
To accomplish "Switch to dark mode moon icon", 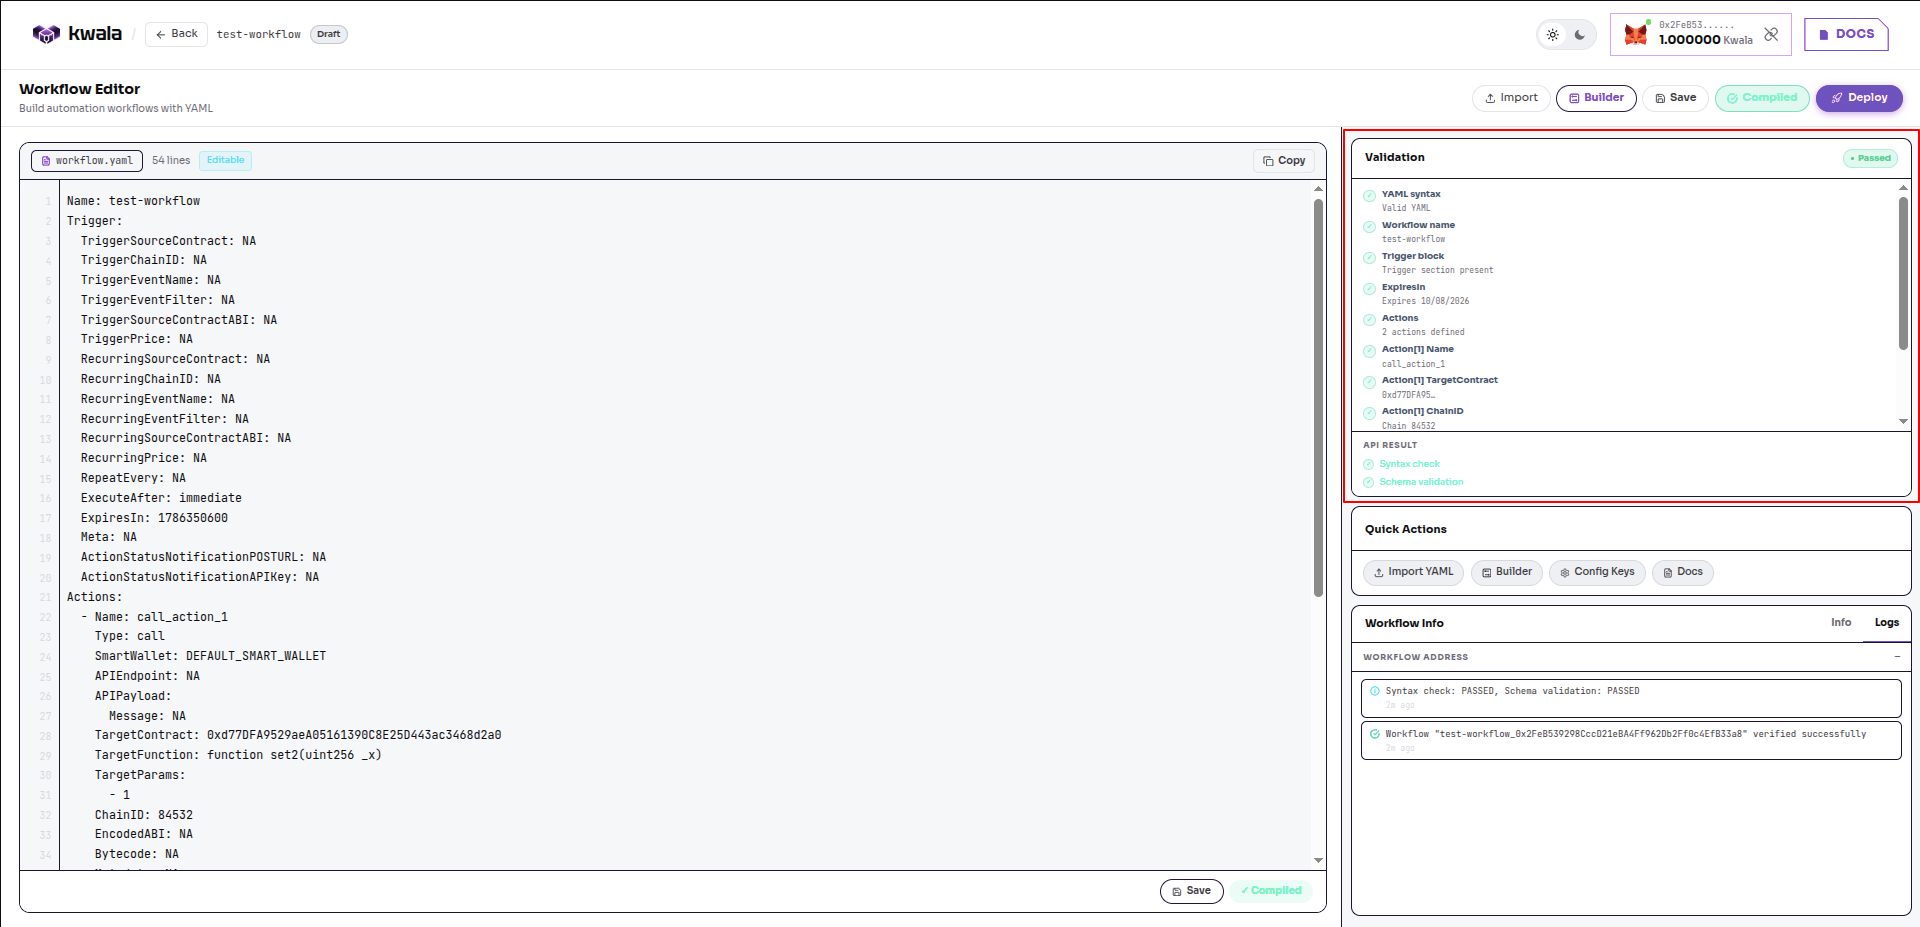I will tap(1580, 35).
